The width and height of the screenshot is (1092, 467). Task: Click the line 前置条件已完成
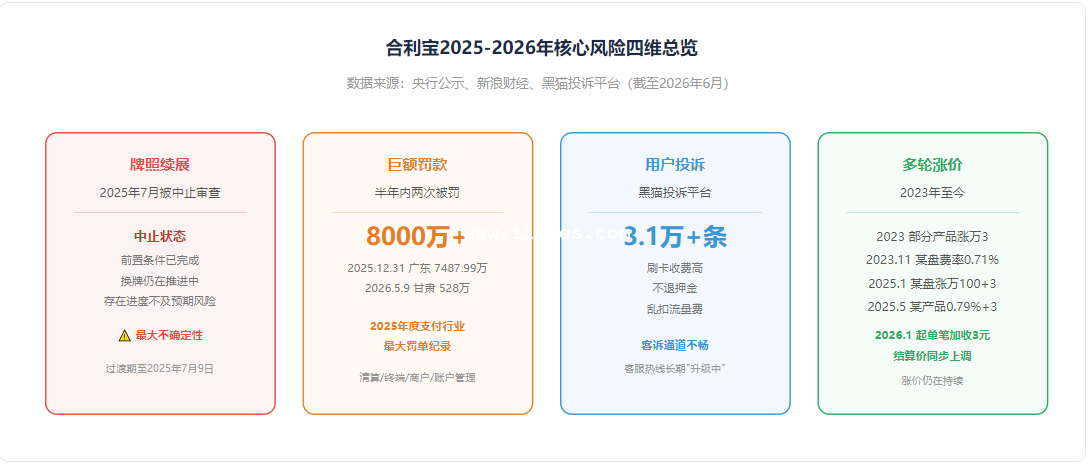[160, 260]
